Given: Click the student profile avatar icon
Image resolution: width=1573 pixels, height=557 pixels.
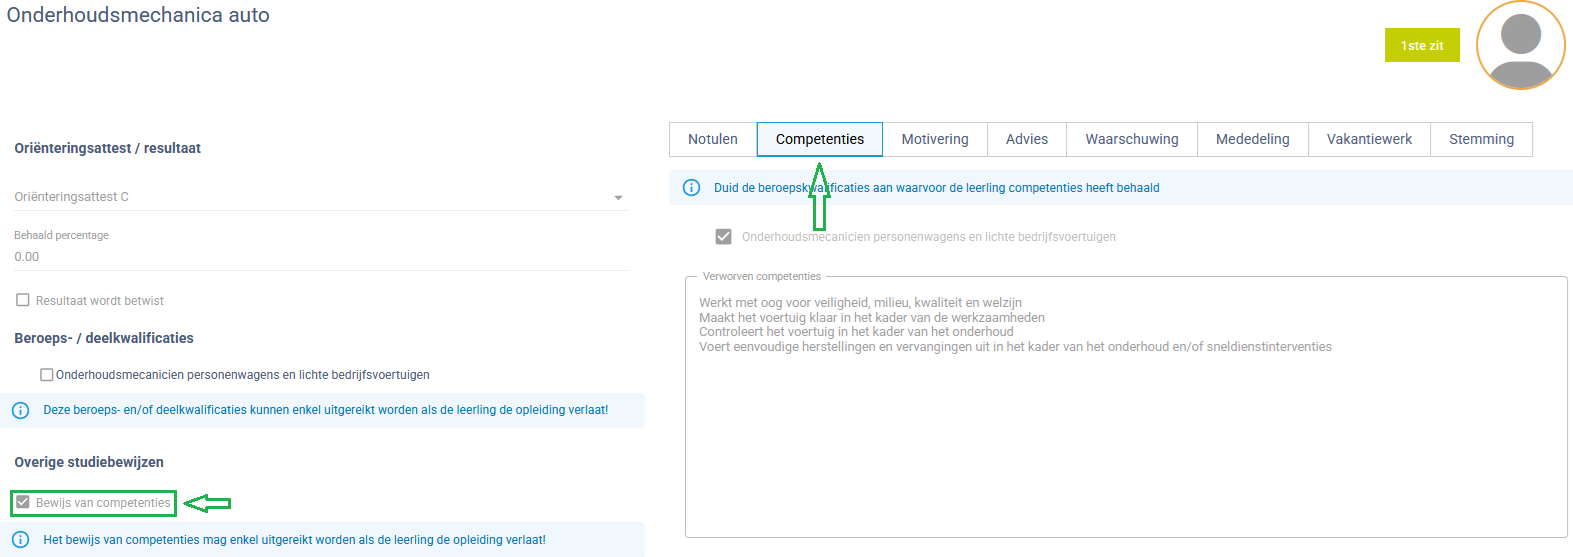Looking at the screenshot, I should coord(1520,45).
